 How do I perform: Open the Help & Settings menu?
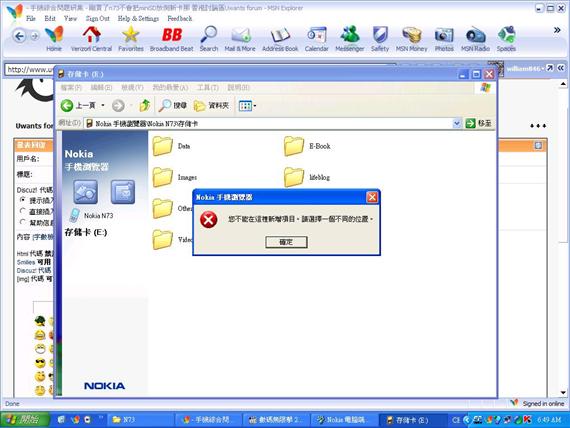point(138,18)
